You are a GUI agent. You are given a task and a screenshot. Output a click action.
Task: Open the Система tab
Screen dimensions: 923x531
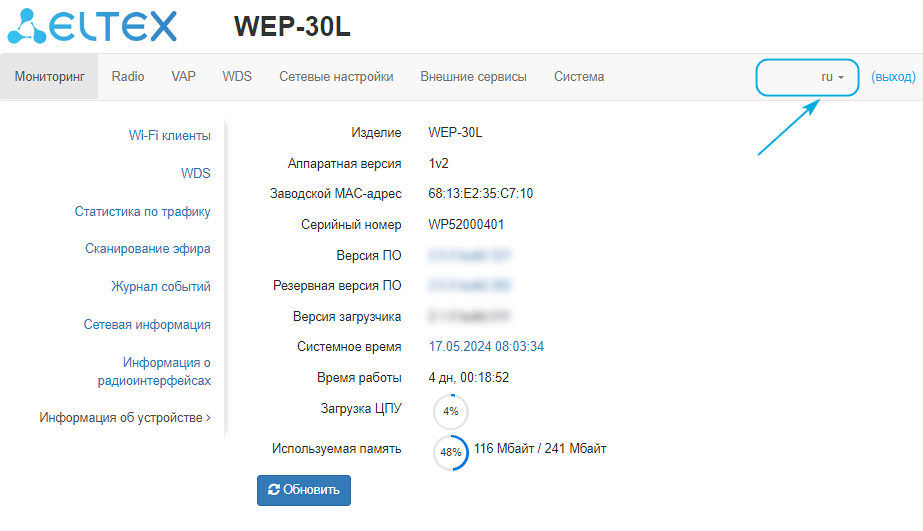pyautogui.click(x=579, y=77)
